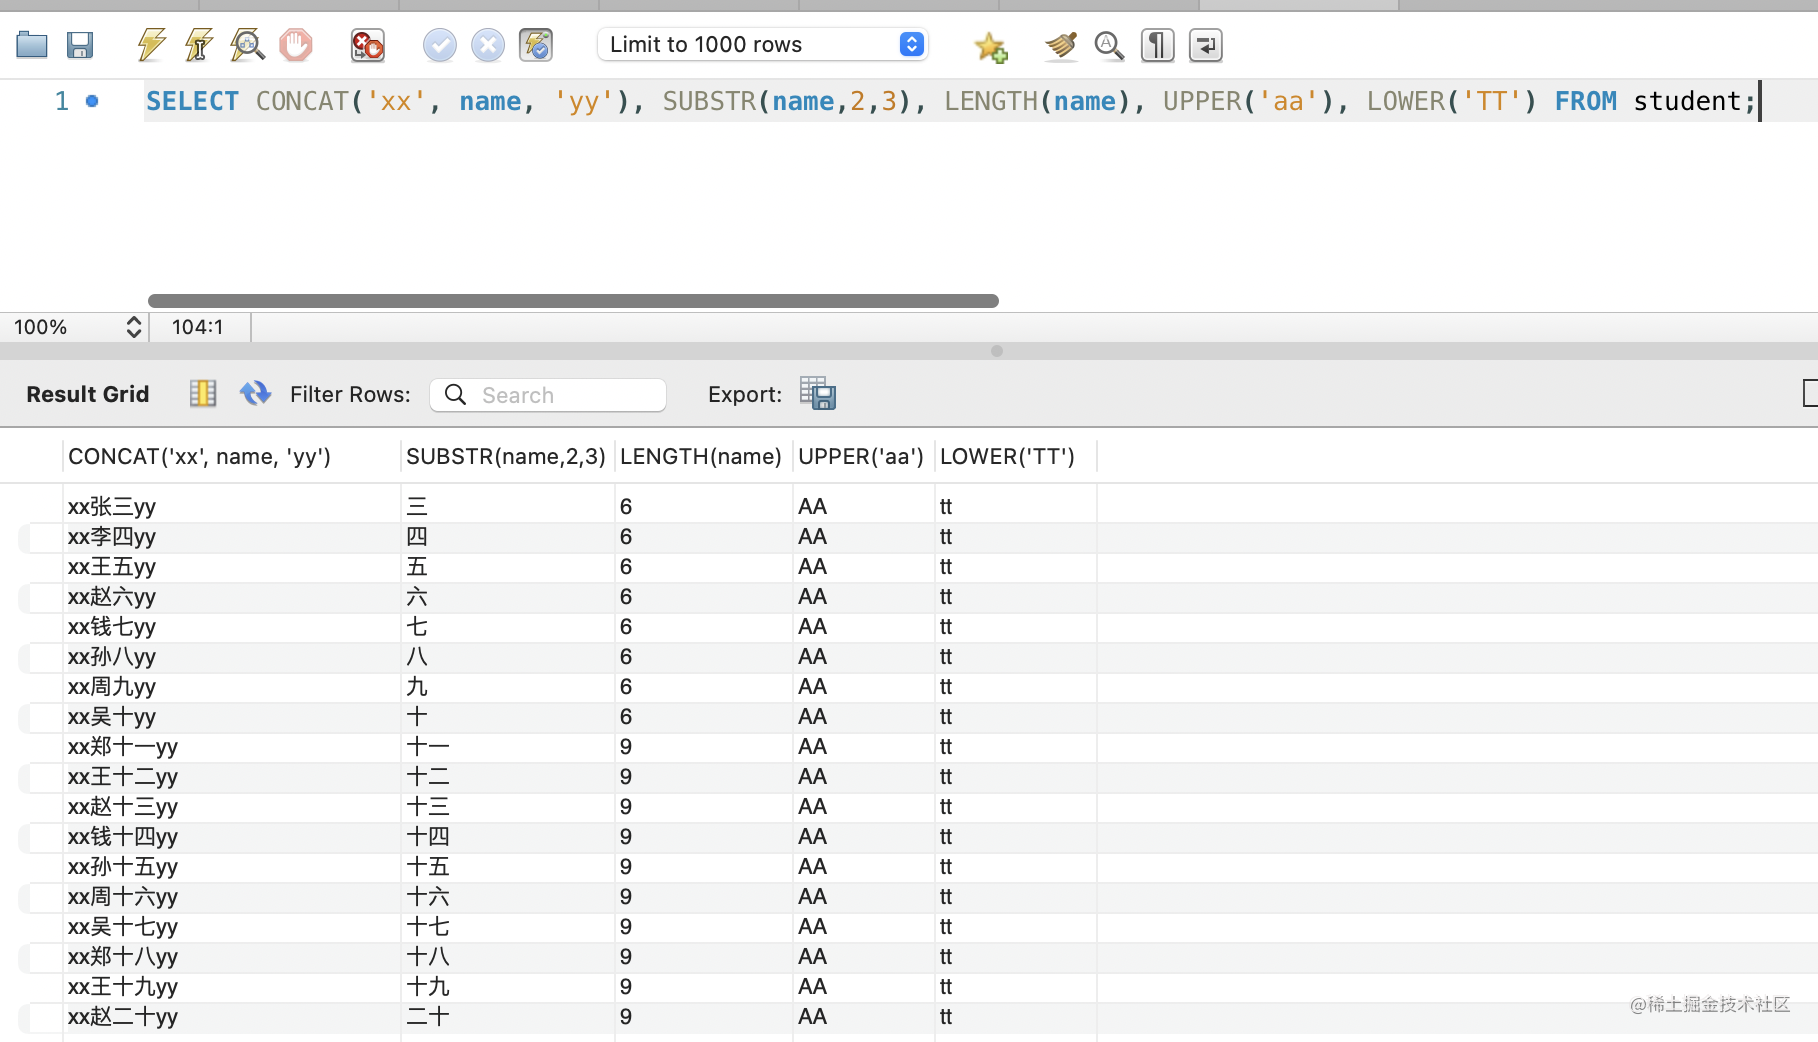Save query to snippets using the star icon

[x=990, y=46]
